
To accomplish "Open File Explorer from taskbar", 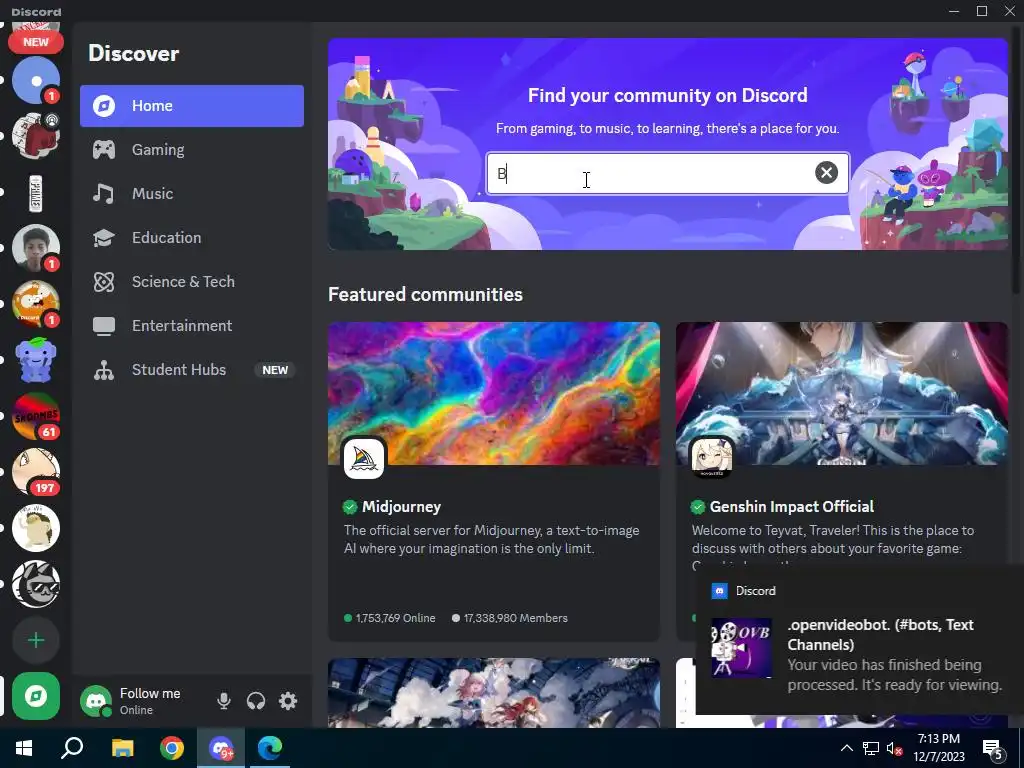I will [122, 748].
